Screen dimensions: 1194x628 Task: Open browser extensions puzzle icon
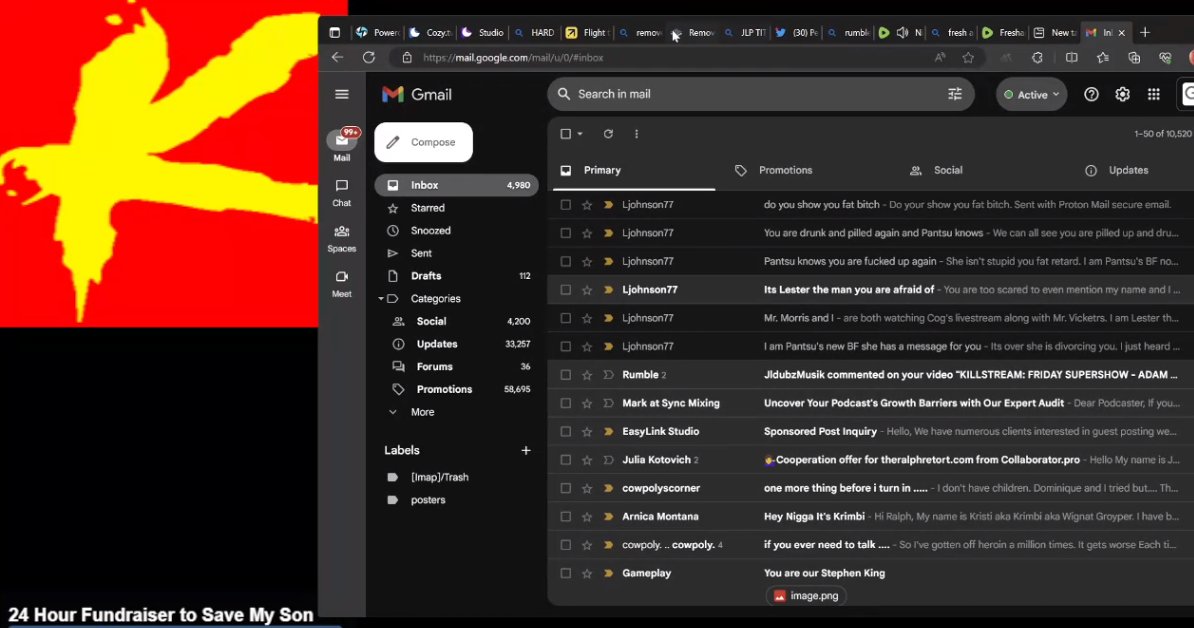(x=1037, y=57)
